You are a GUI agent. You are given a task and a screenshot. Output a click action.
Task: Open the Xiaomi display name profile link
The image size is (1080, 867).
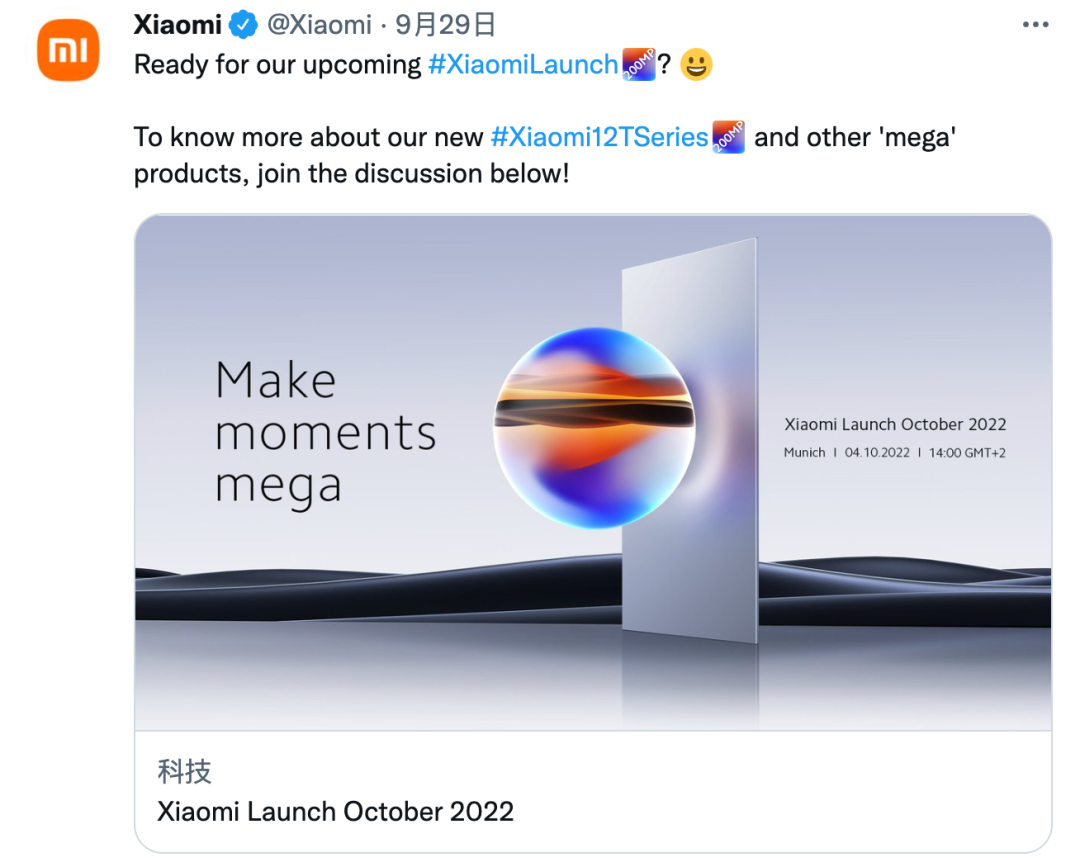click(x=178, y=24)
